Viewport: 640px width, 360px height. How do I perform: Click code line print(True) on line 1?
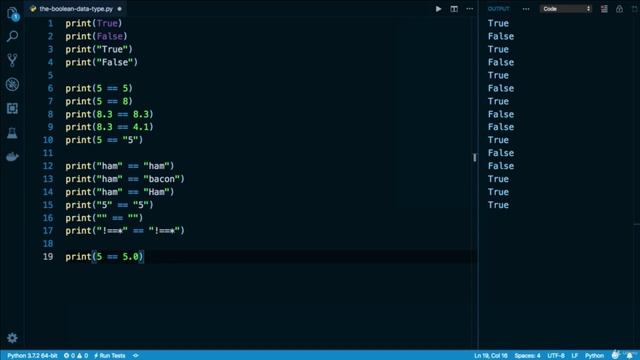point(94,23)
